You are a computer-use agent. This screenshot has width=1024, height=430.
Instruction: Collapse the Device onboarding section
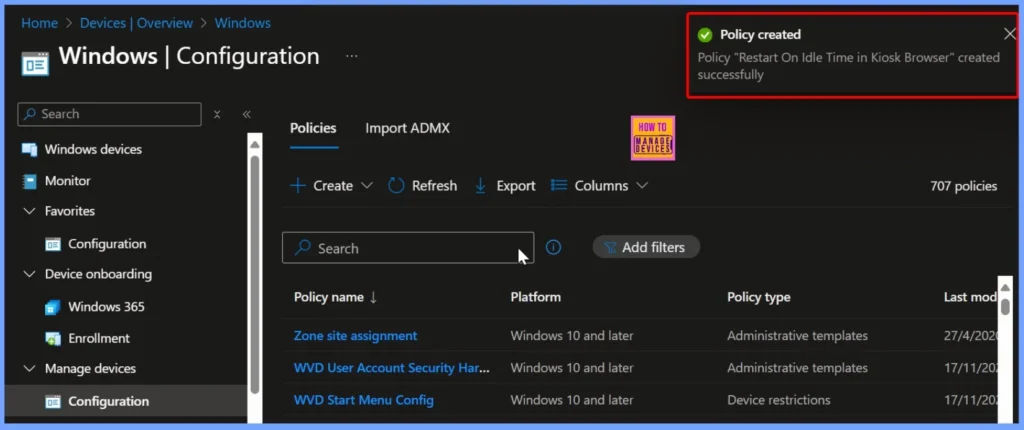click(29, 274)
